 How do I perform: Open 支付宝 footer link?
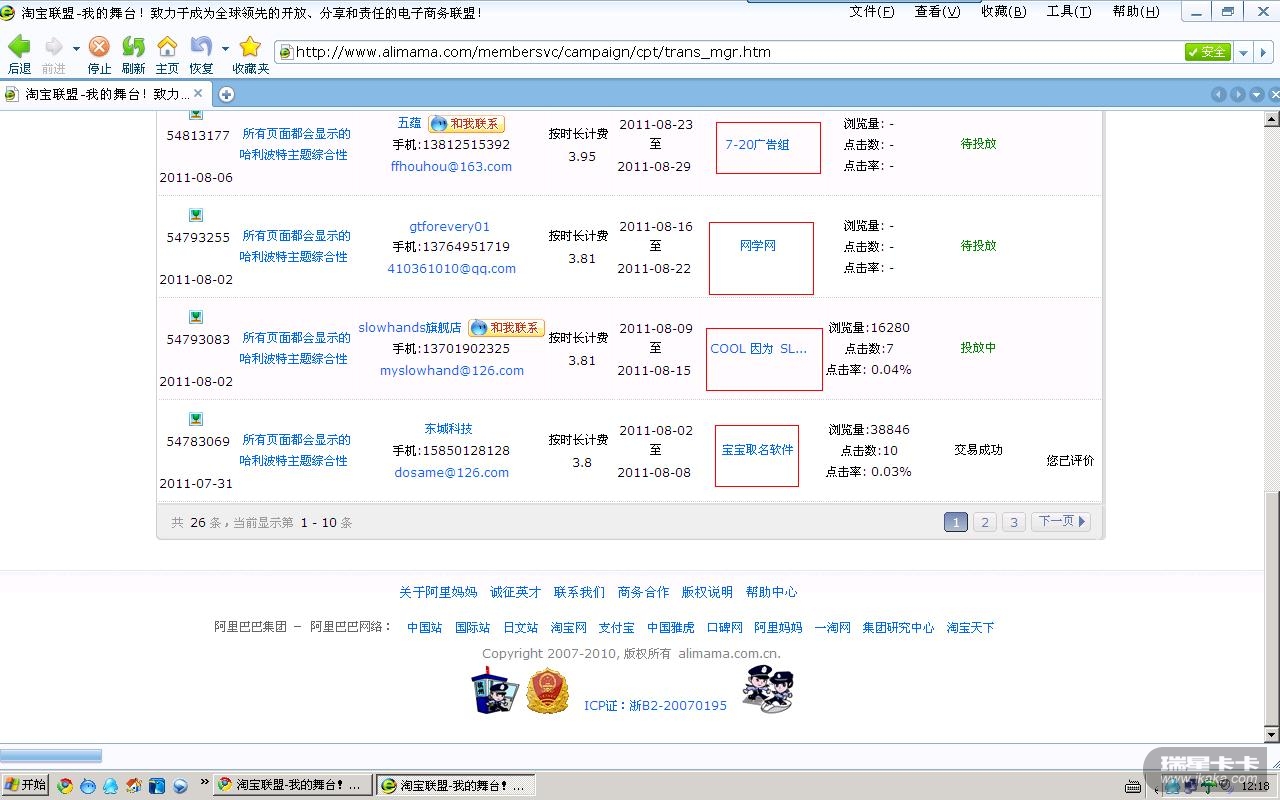(616, 628)
